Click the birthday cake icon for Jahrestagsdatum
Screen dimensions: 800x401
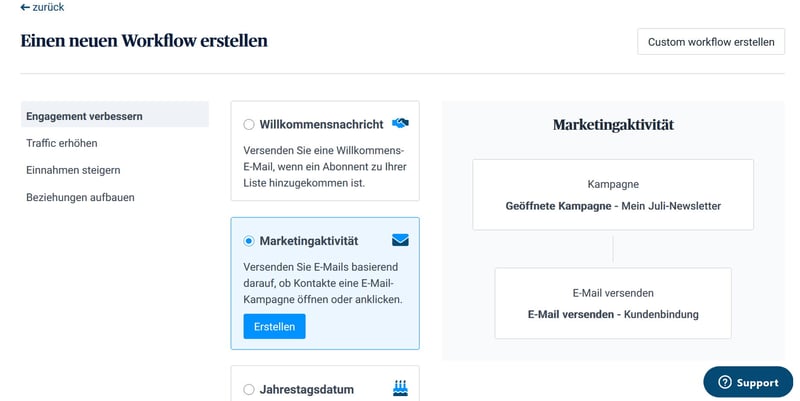[401, 388]
